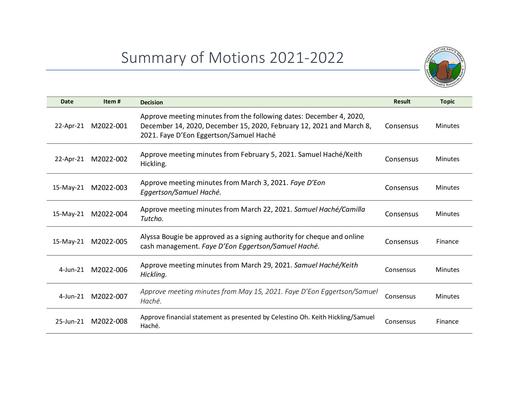Click the 25-Jun-21 date
Screen dimensions: 512x395
(x=70, y=321)
